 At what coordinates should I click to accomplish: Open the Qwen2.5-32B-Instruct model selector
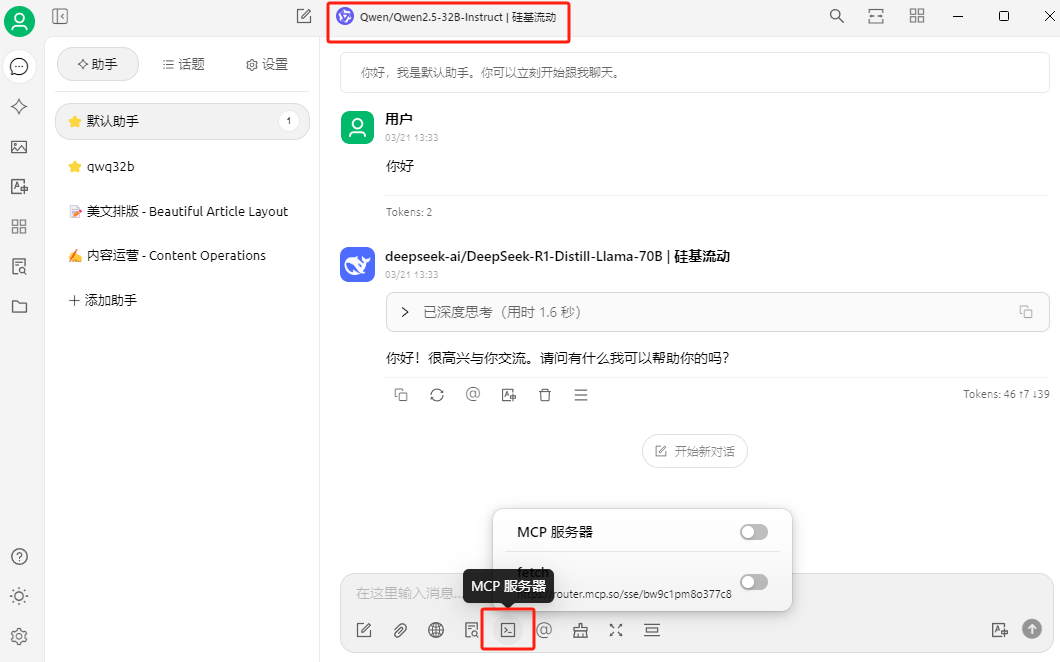click(x=447, y=17)
